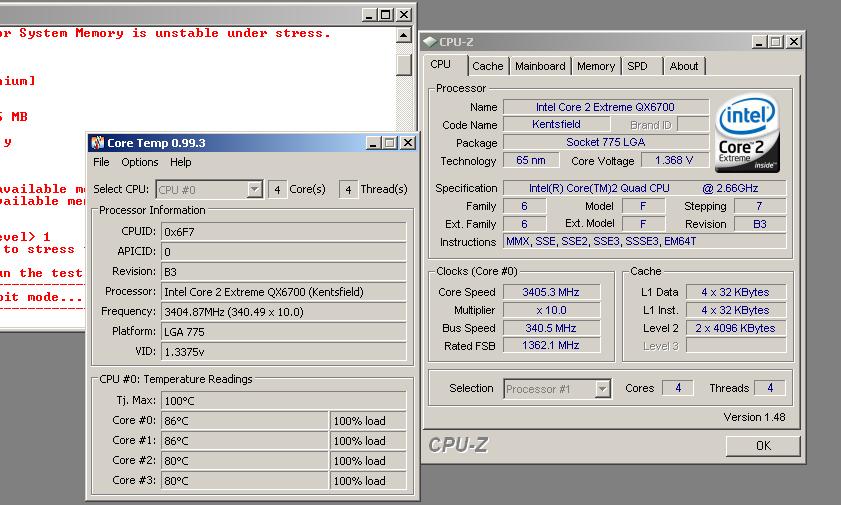841x505 pixels.
Task: Click the CPU-Z title bar icon
Action: [x=430, y=42]
